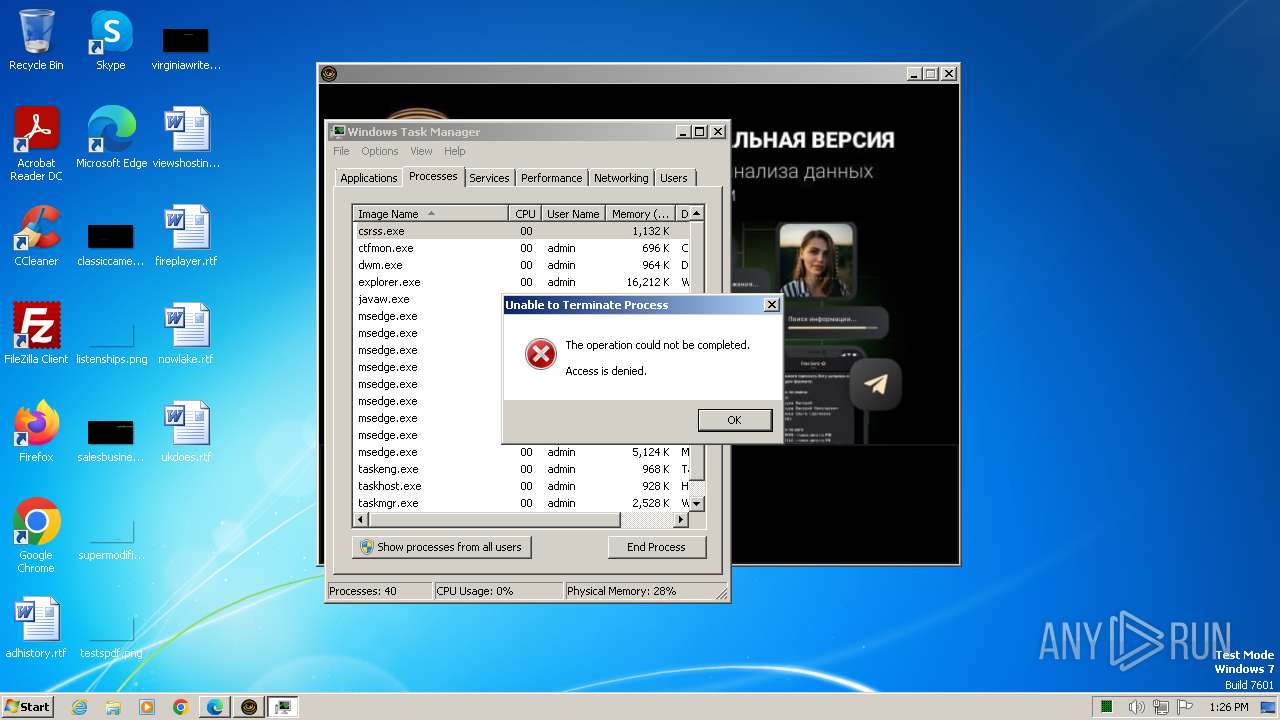Select supermodifi... file on desktop
The width and height of the screenshot is (1280, 720).
point(111,538)
